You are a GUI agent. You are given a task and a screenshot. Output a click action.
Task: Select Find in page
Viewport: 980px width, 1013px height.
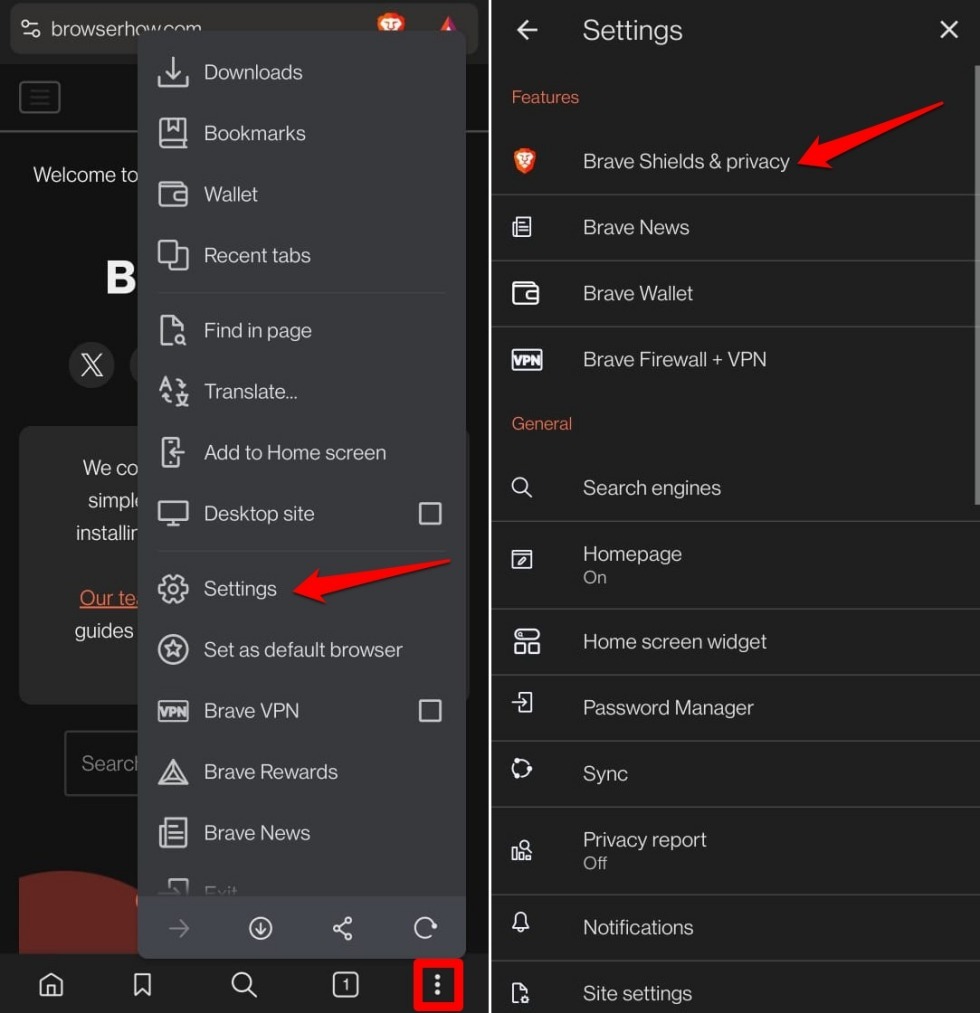point(301,331)
